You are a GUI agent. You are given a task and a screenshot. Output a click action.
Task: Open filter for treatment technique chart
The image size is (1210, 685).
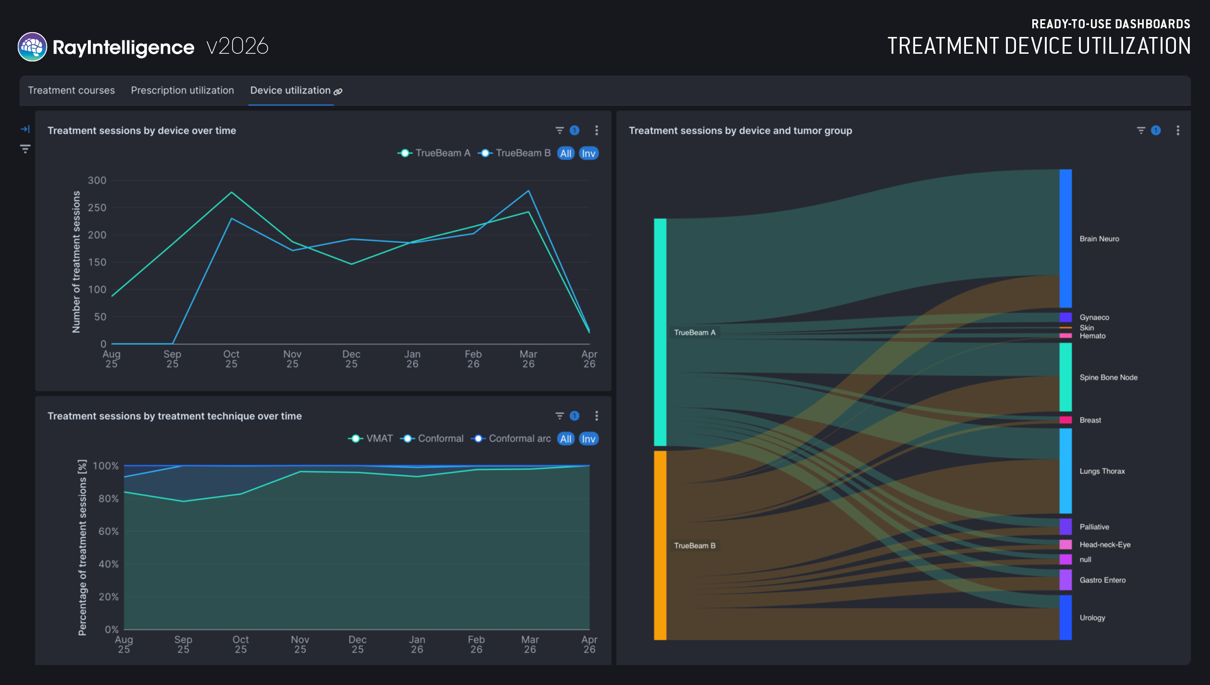pyautogui.click(x=560, y=416)
